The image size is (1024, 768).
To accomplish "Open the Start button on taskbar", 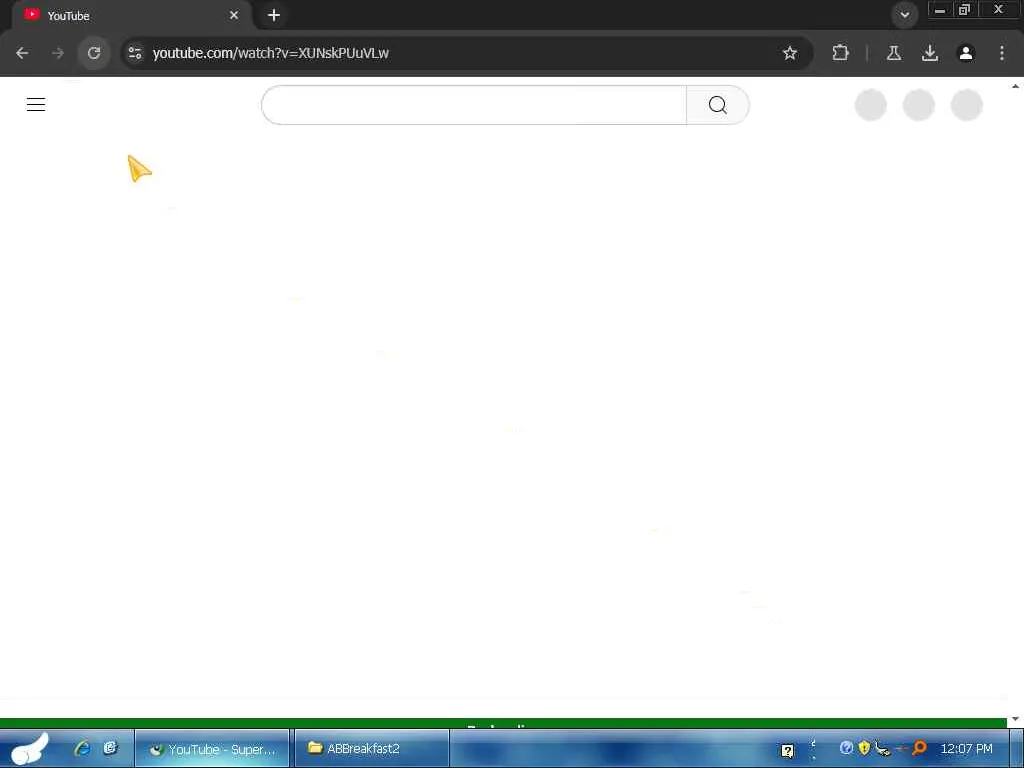I will click(29, 748).
